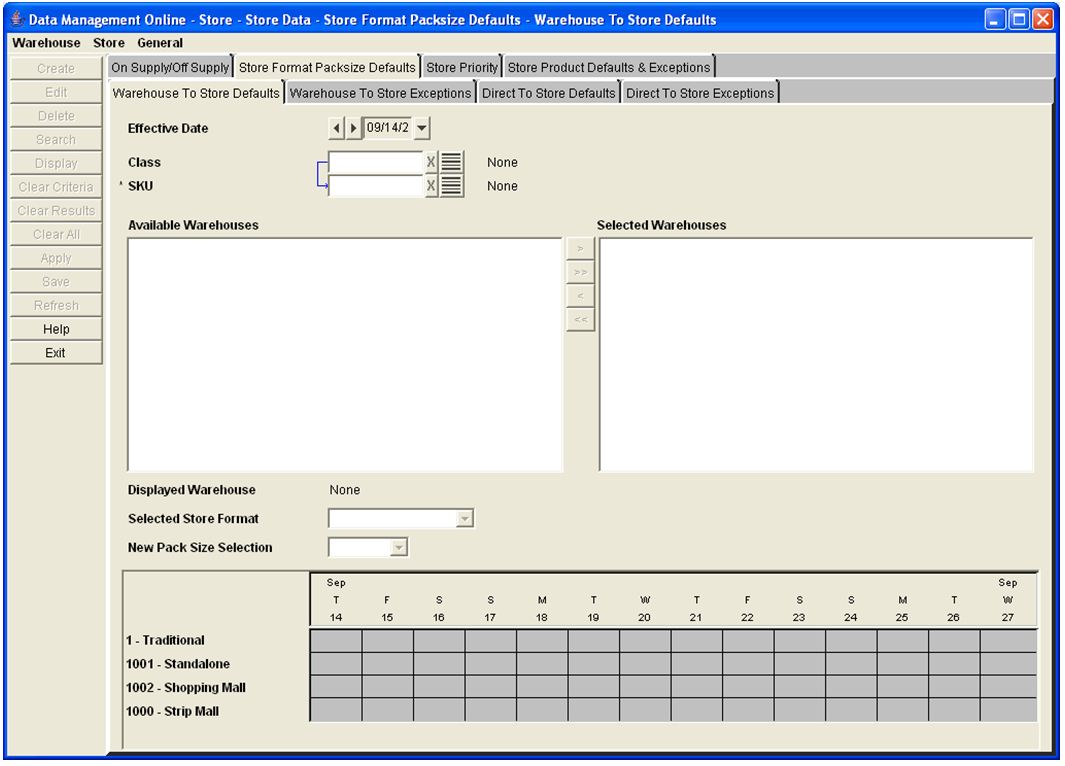
Task: Expand the Selected Store Format dropdown
Action: click(465, 519)
